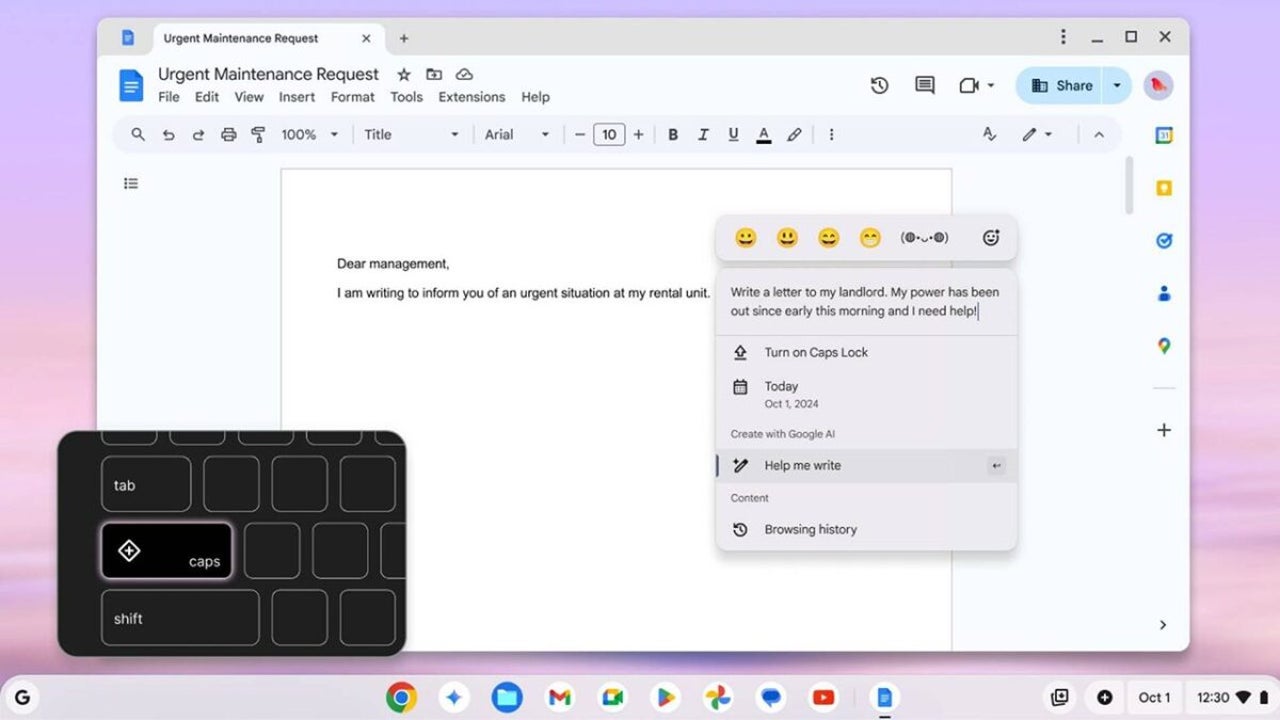Select the paint format tool

[258, 134]
